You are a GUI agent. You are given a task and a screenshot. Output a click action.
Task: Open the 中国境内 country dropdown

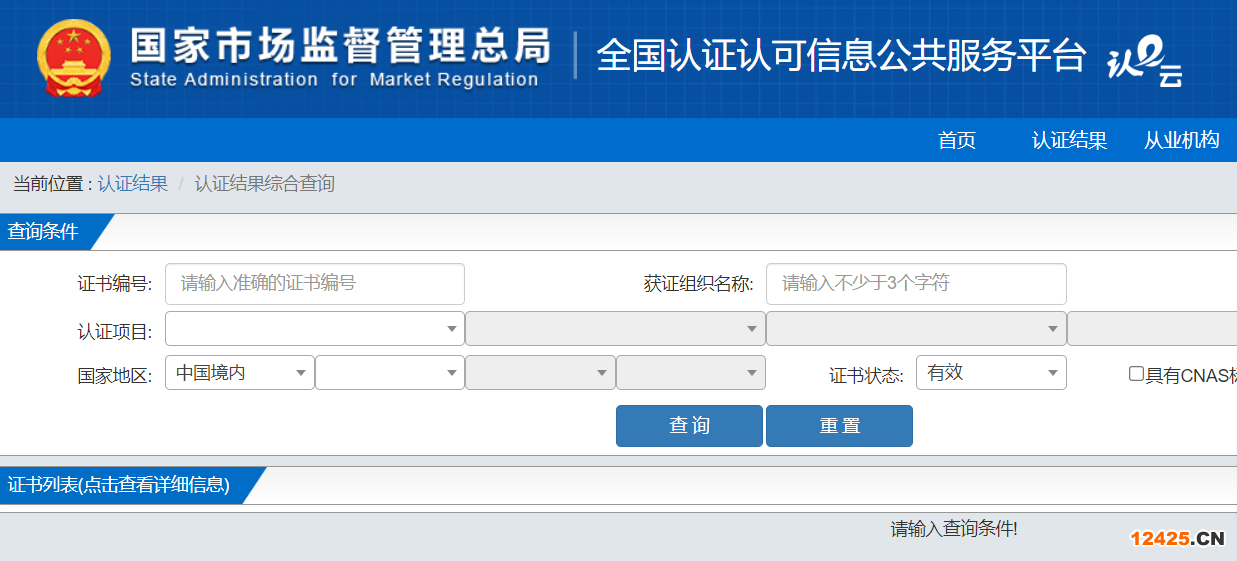(239, 373)
